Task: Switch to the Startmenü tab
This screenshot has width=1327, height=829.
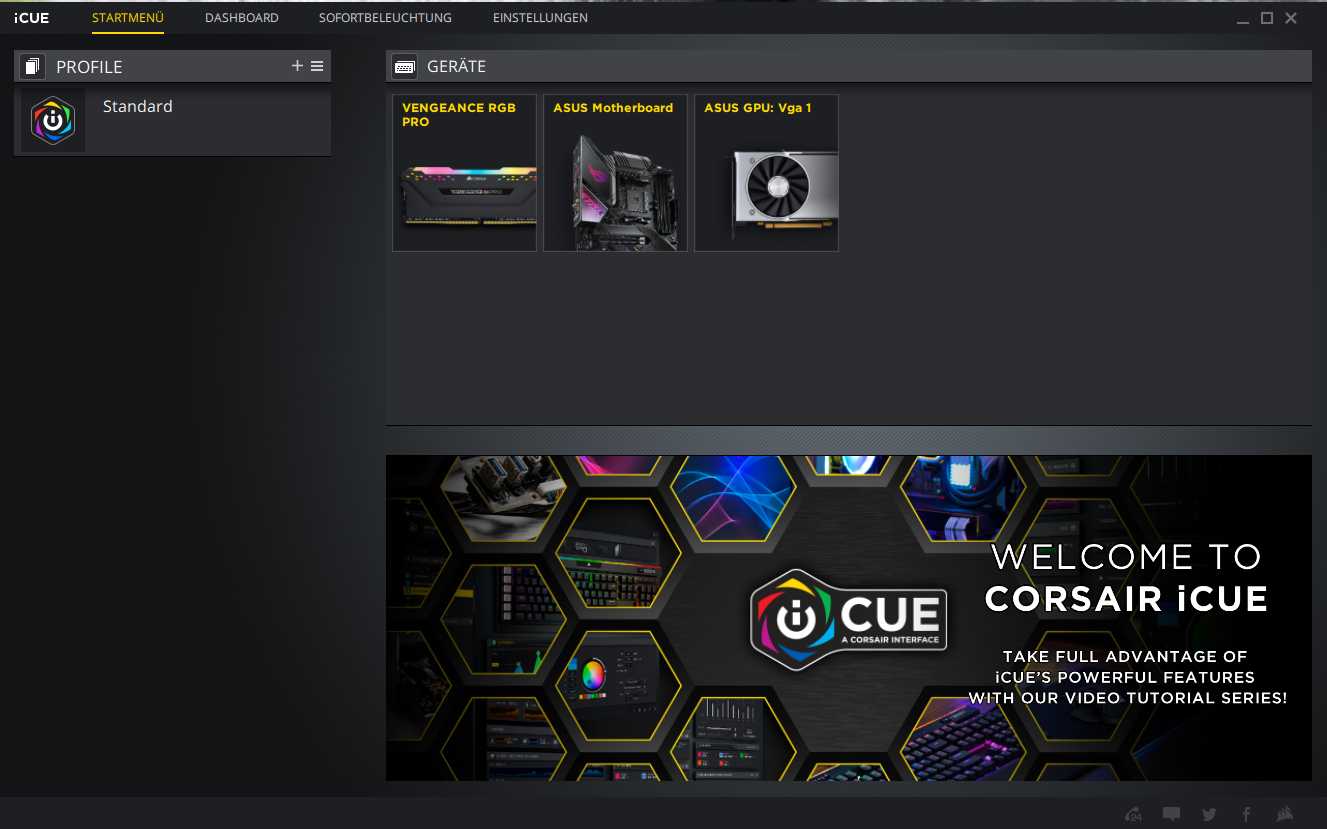Action: click(127, 18)
